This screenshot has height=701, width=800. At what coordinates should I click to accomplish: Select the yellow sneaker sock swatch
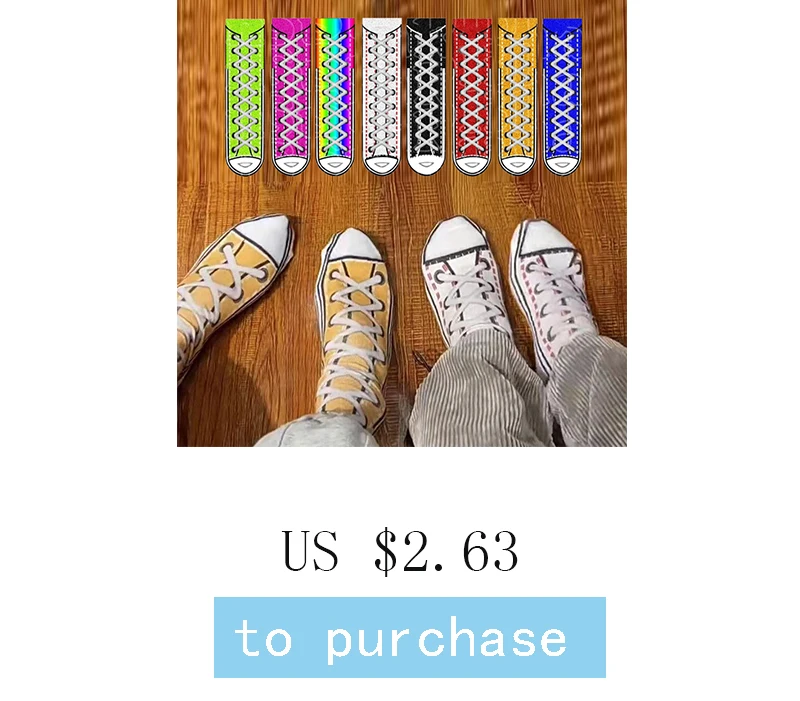(517, 97)
